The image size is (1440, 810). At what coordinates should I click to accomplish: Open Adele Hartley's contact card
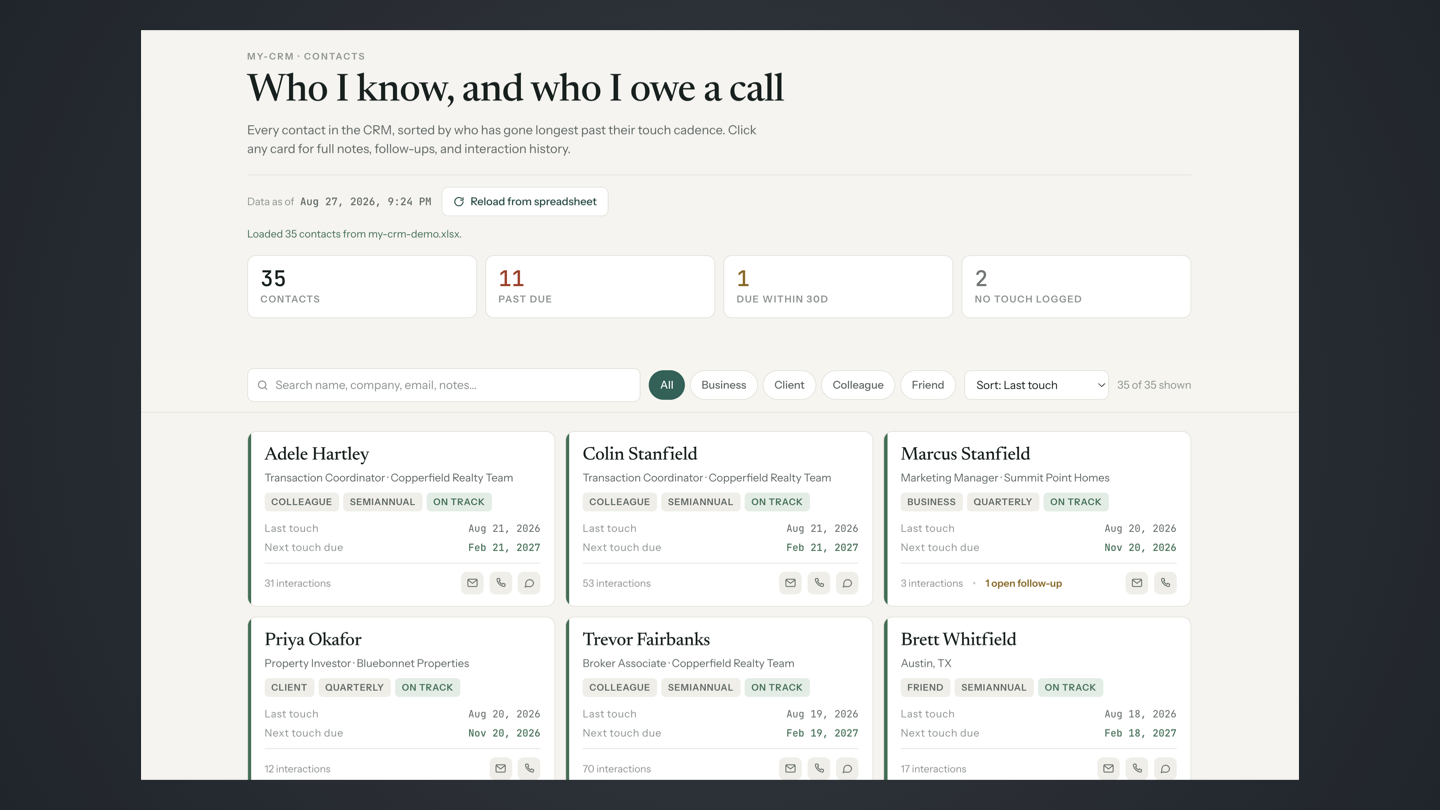coord(401,519)
